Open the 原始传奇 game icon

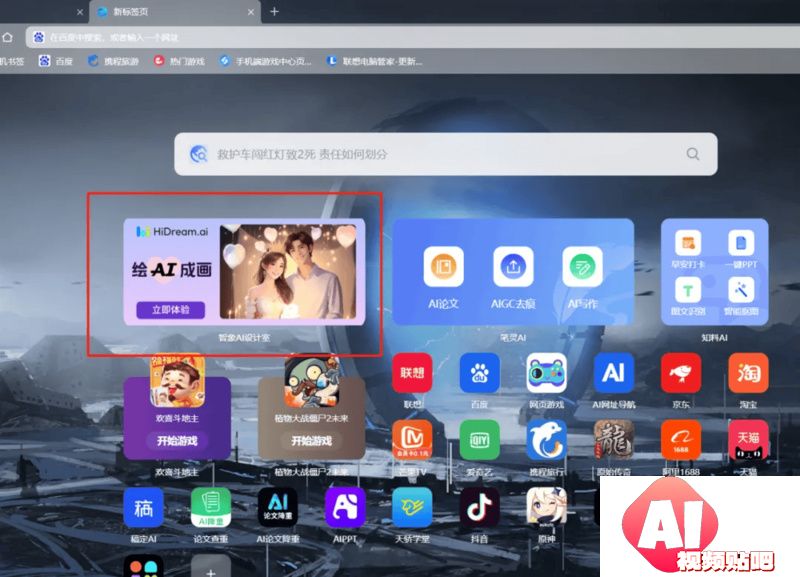614,440
